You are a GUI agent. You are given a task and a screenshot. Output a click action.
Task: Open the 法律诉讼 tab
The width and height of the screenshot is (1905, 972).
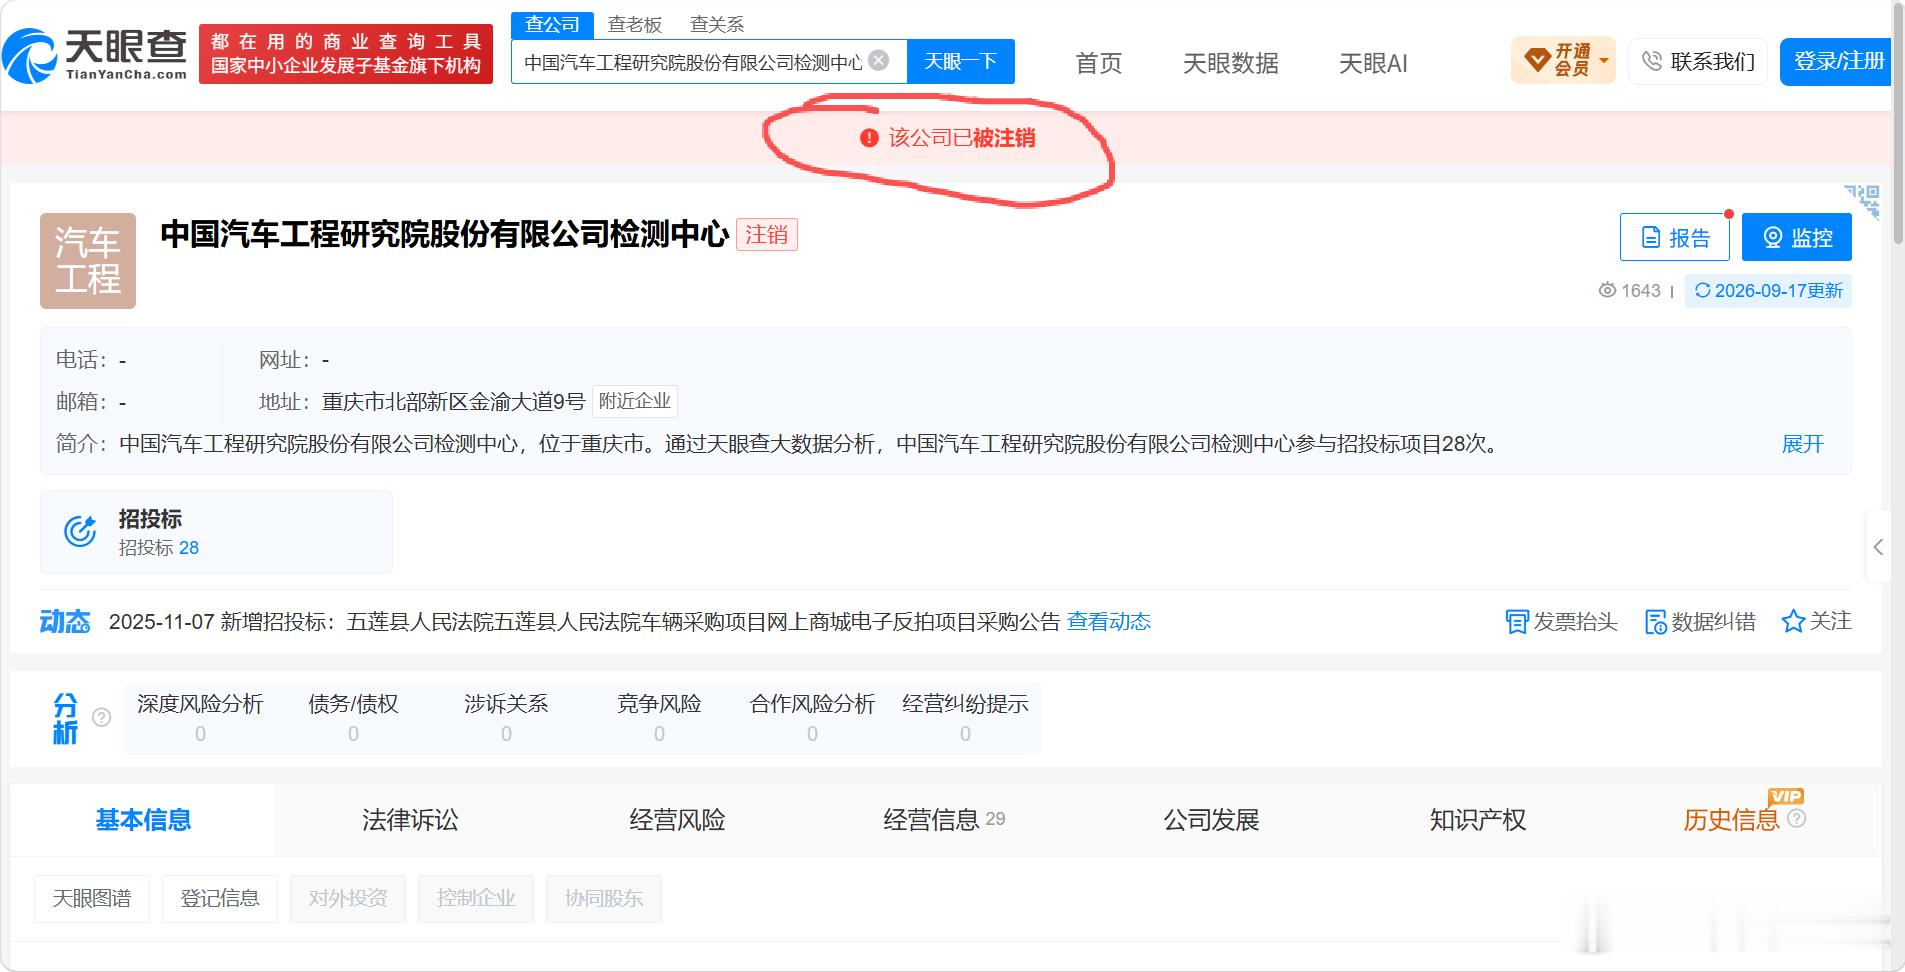click(410, 820)
